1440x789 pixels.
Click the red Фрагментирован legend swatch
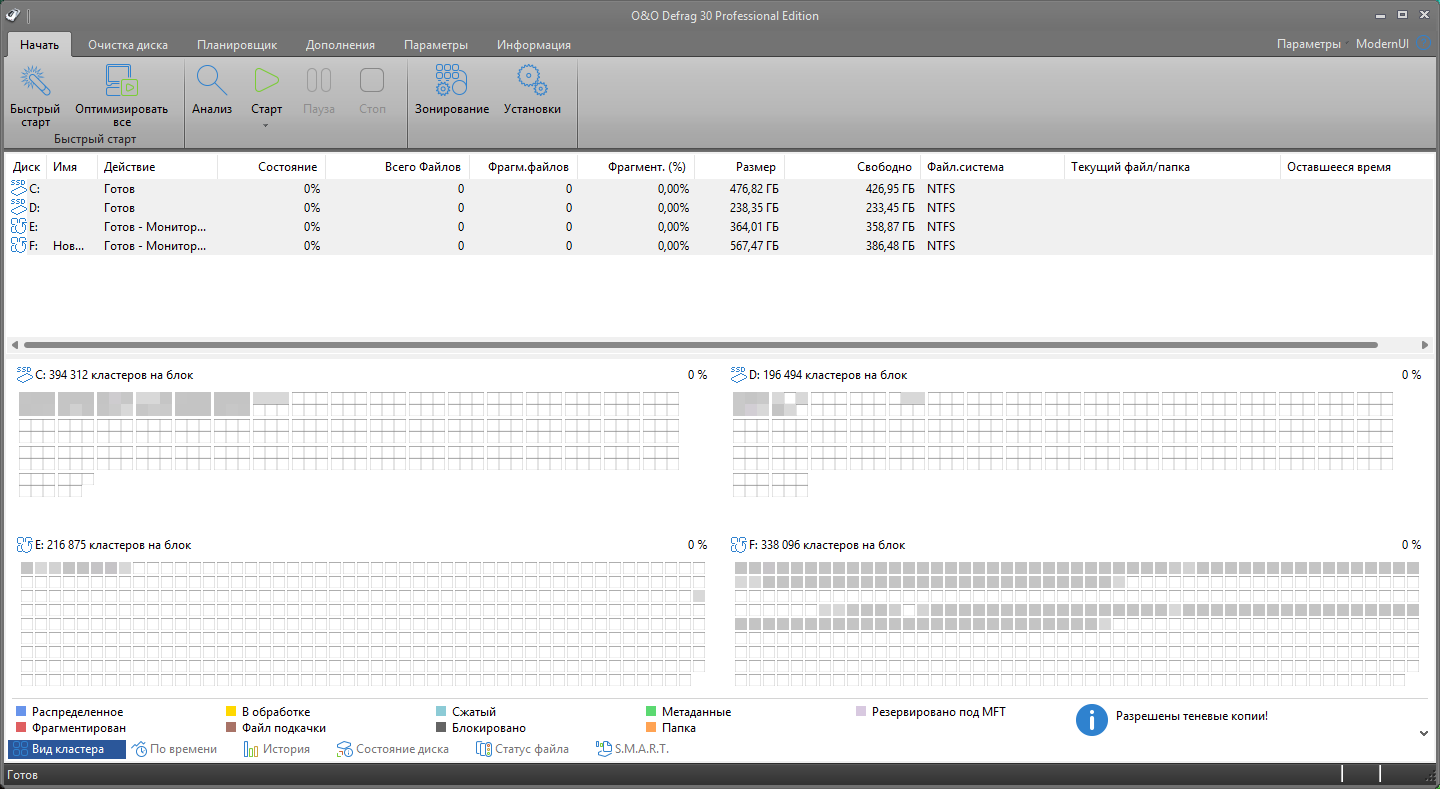point(21,728)
